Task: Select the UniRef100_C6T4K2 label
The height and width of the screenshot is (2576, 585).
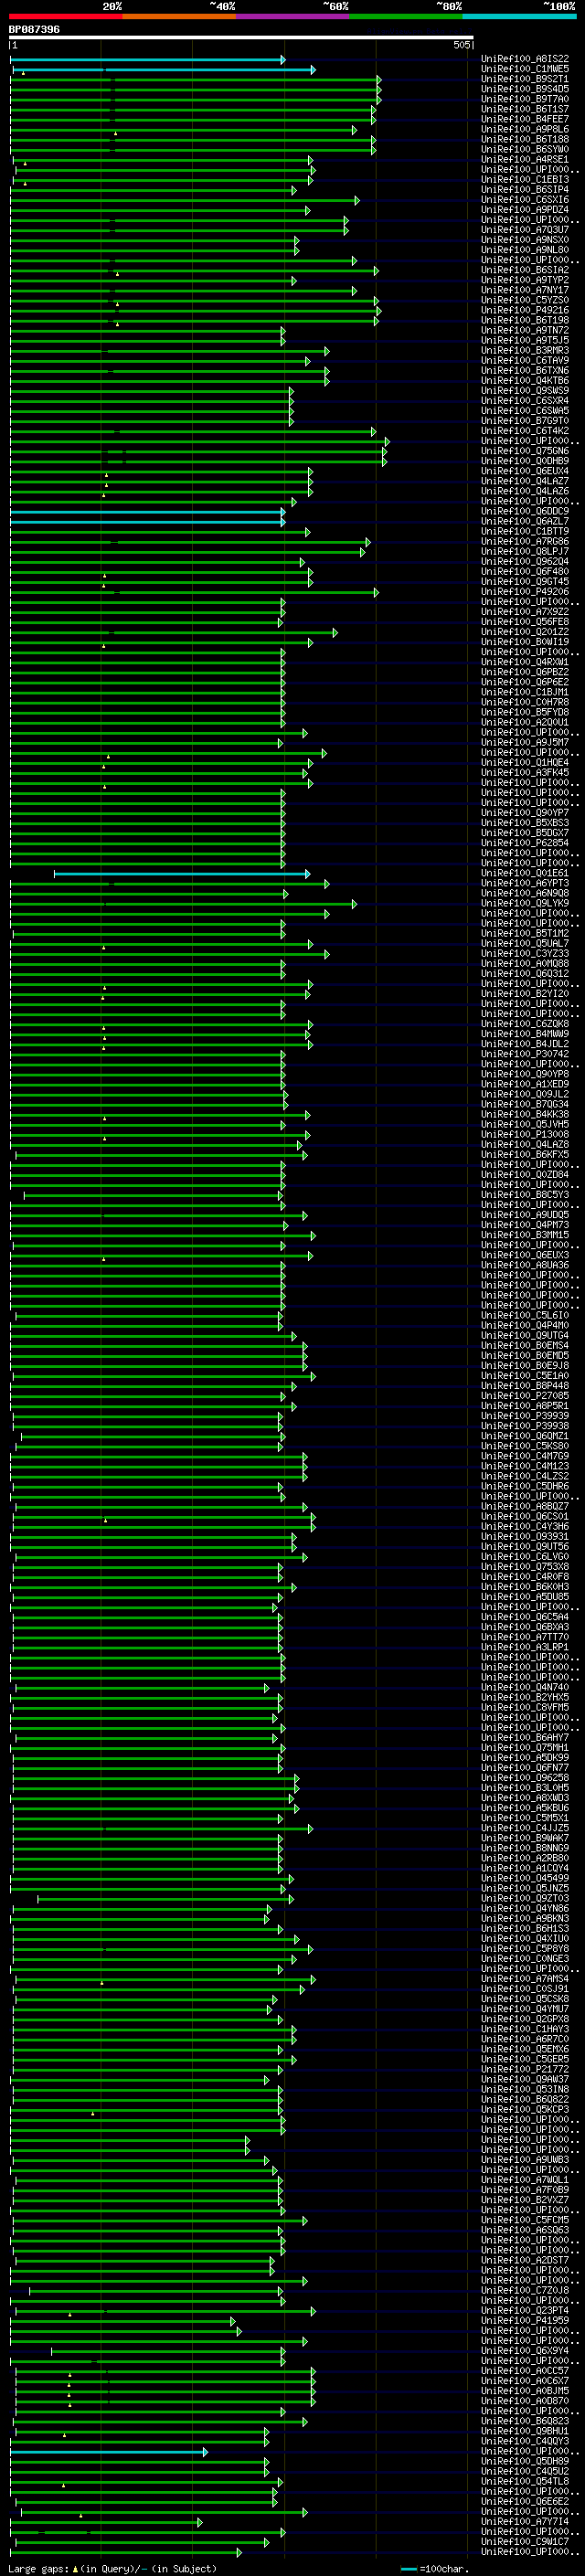Action: coord(525,431)
